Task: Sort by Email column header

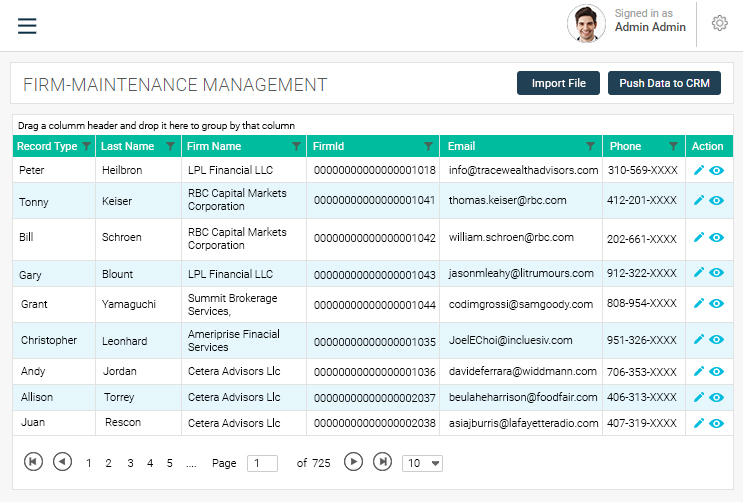Action: [x=462, y=146]
